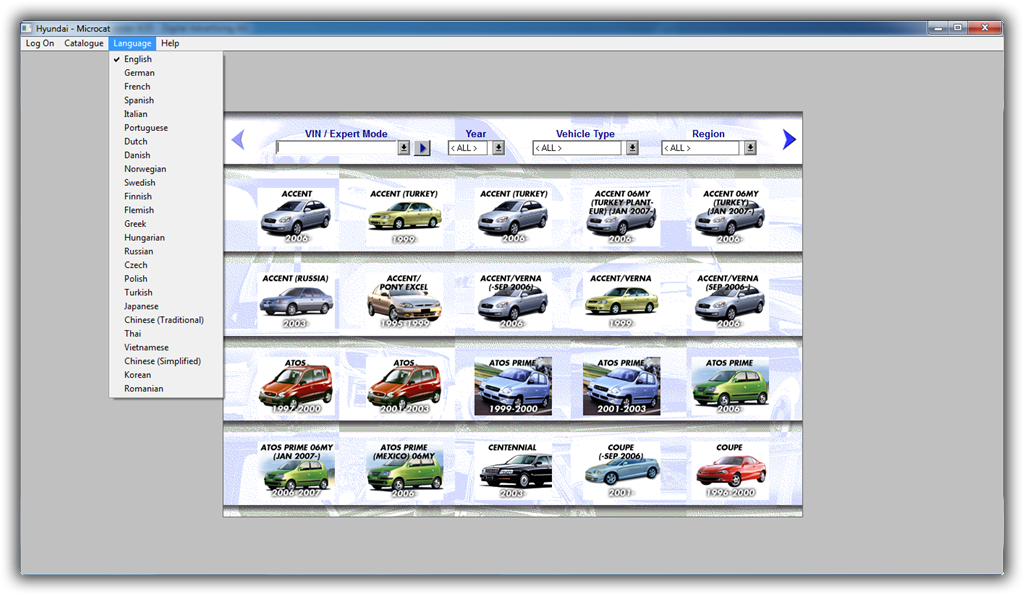Select the ACCENT/VERNA (SEP 2006-) model
1024x595 pixels.
(x=730, y=301)
